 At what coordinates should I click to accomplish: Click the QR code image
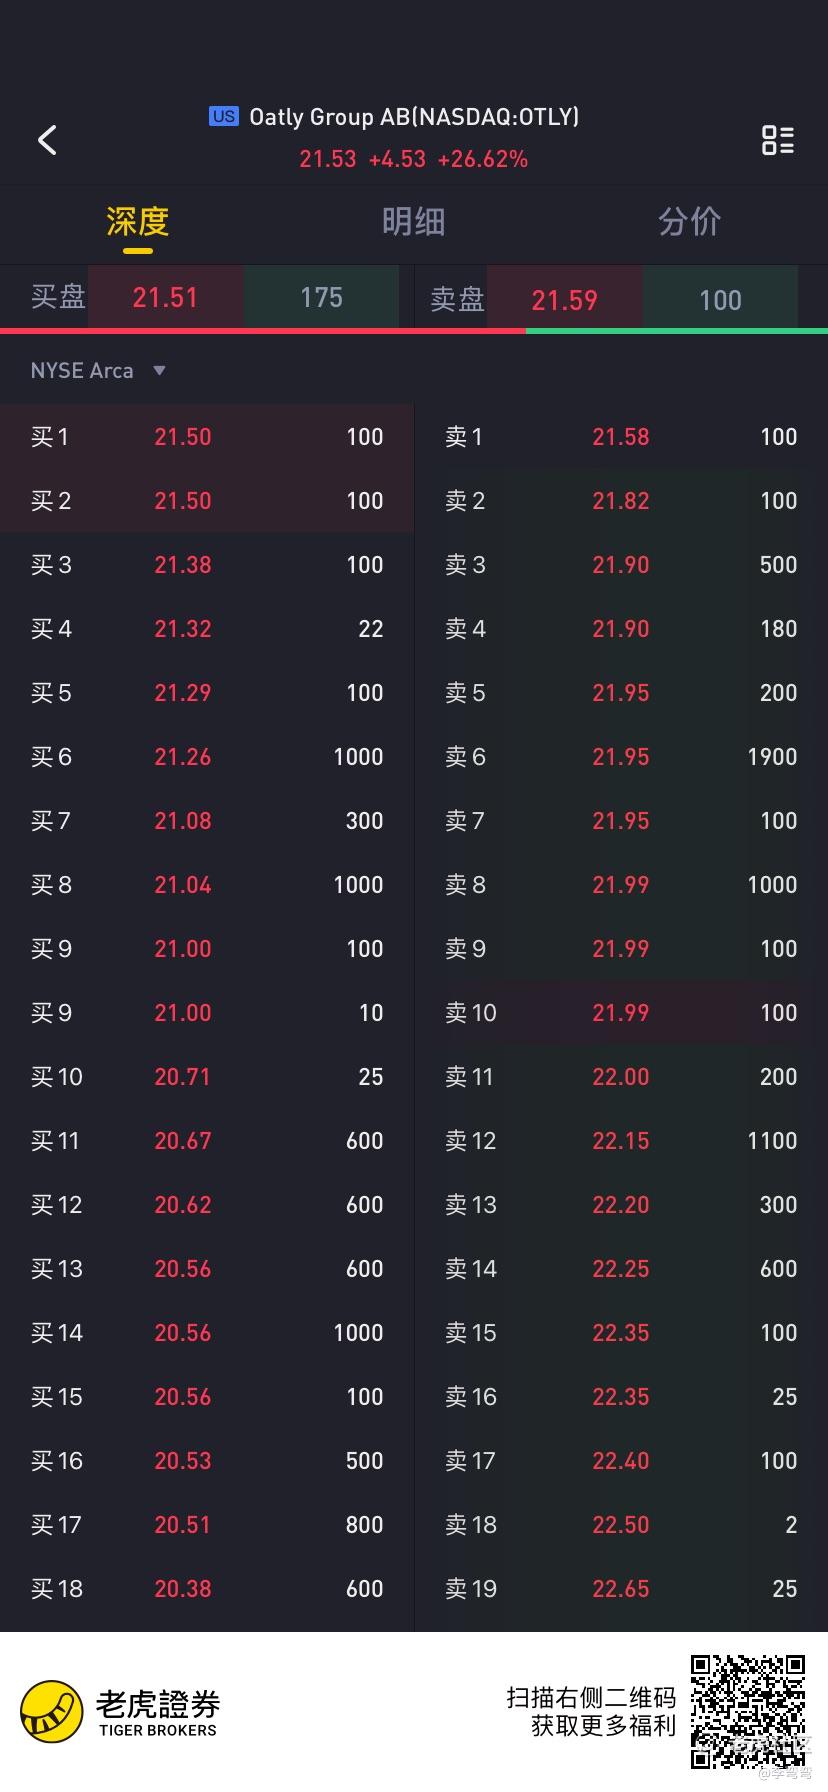(x=748, y=1712)
